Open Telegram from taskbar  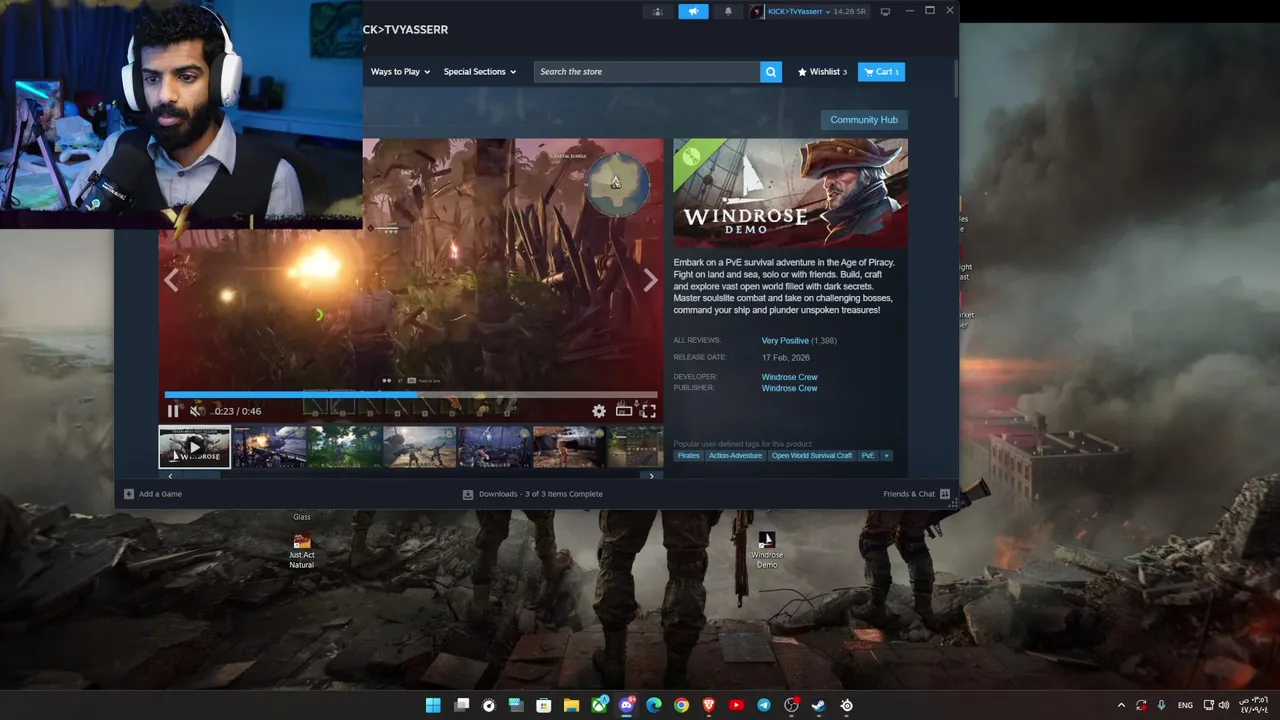(764, 705)
